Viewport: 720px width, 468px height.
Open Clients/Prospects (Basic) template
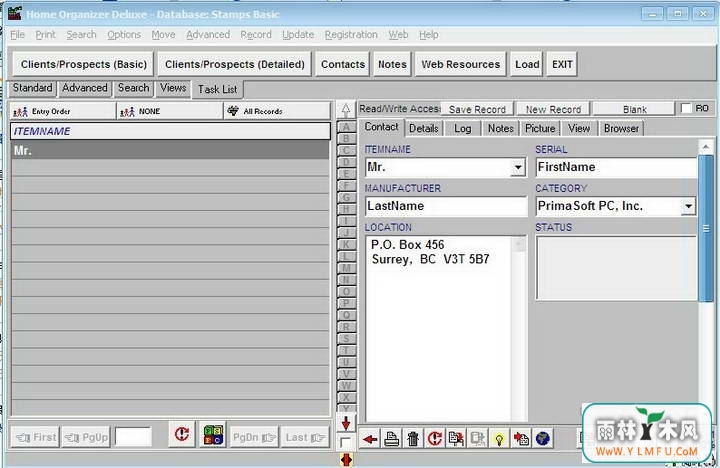click(84, 64)
